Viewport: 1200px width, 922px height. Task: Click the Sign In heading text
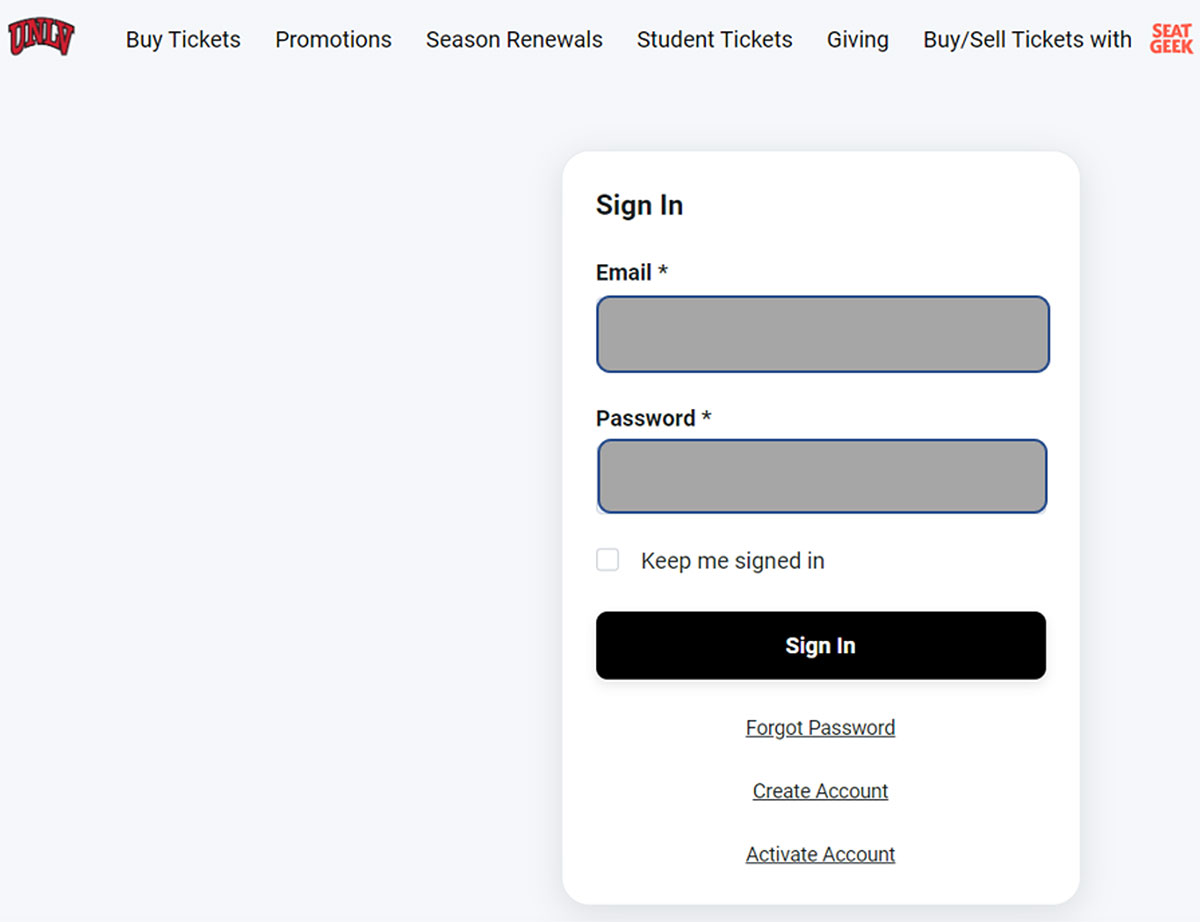click(x=639, y=205)
